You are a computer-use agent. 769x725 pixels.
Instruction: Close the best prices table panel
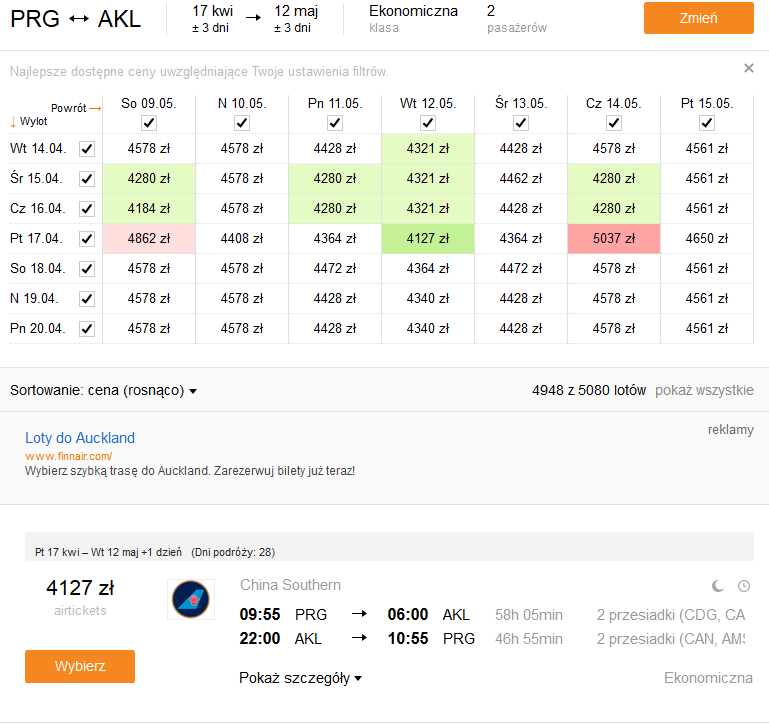[x=748, y=68]
